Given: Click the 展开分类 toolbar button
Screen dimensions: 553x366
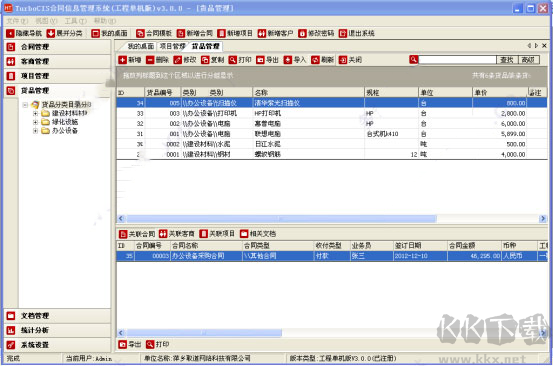Looking at the screenshot, I should click(65, 33).
